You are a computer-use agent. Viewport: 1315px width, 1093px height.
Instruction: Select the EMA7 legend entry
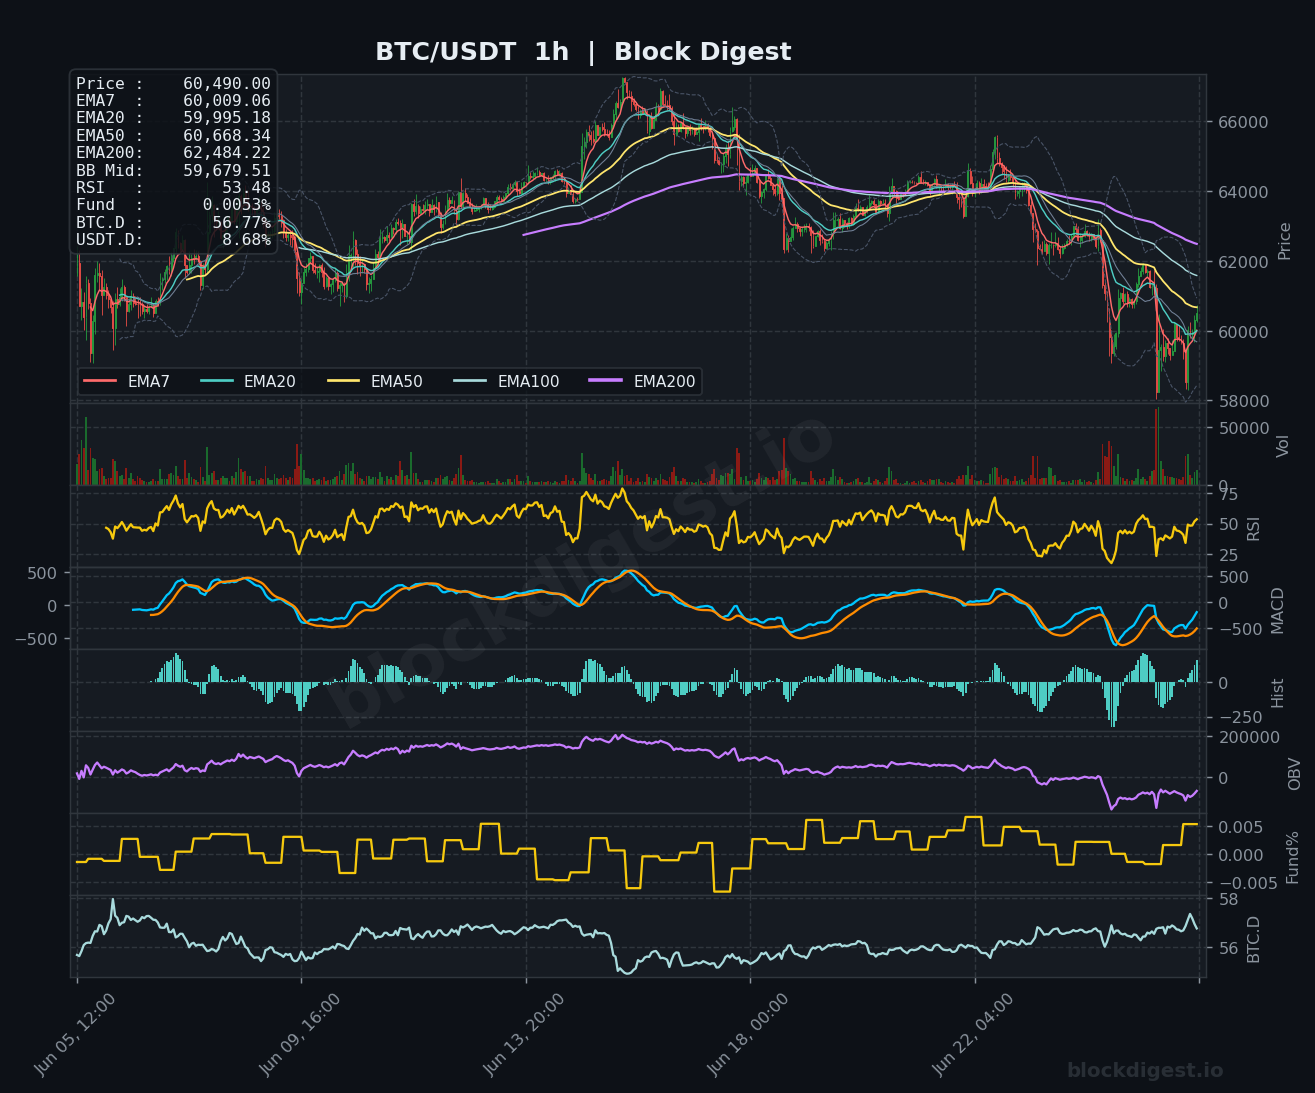[127, 382]
